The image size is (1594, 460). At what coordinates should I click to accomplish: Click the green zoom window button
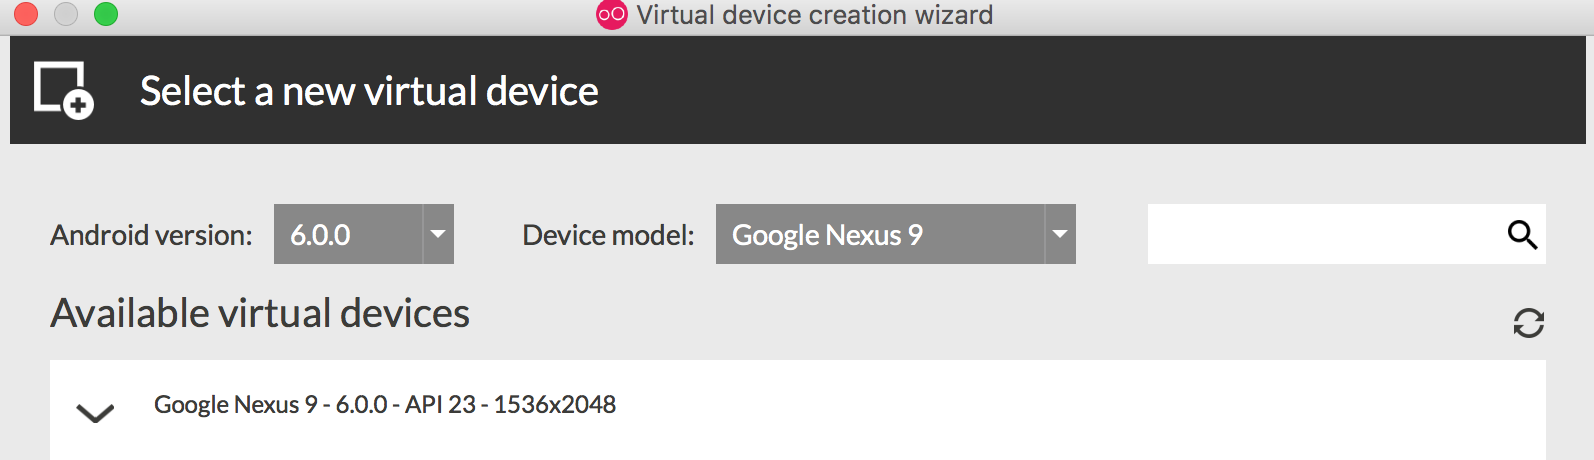point(106,14)
